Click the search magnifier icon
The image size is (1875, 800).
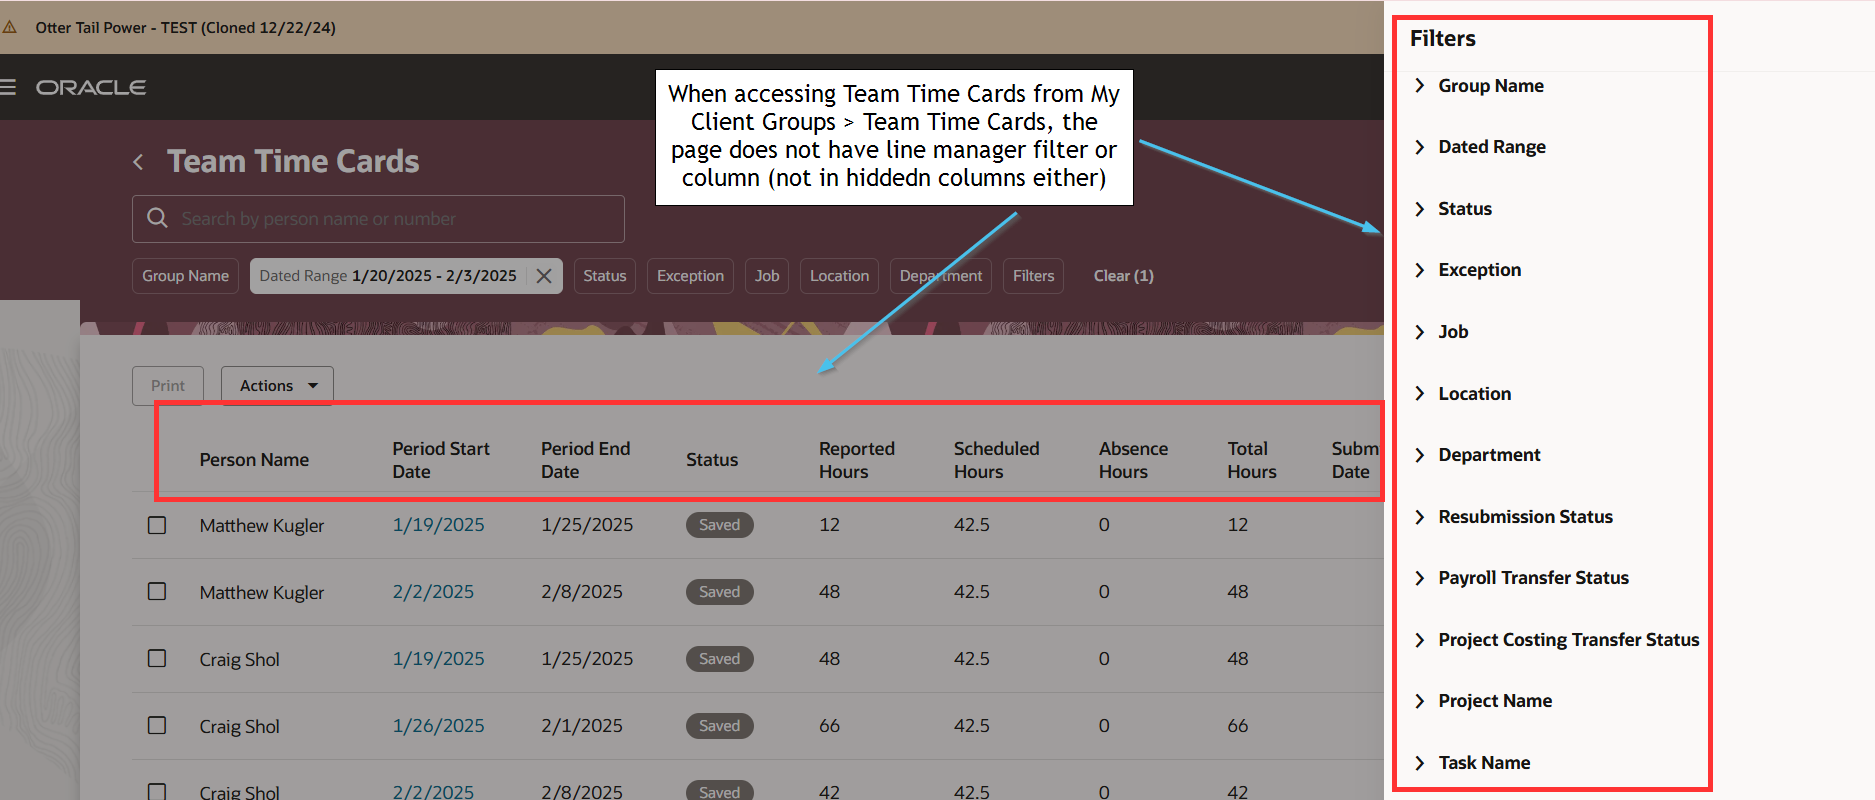157,218
